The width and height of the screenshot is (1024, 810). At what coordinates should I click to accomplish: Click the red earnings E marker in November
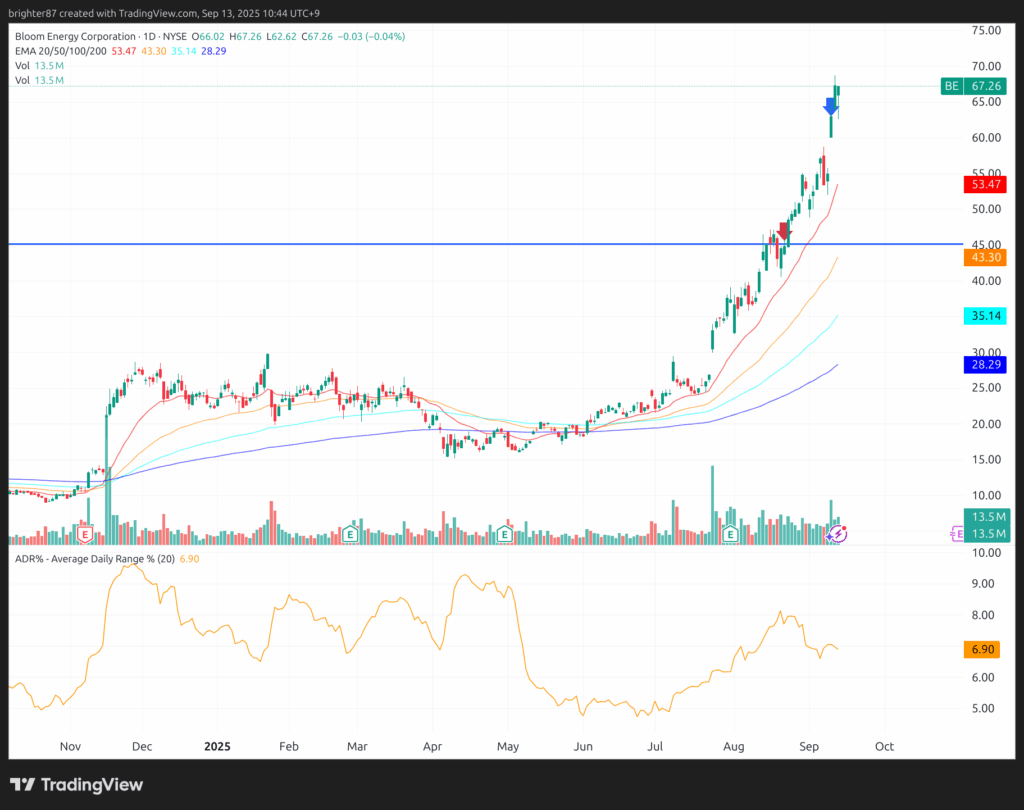click(x=84, y=535)
